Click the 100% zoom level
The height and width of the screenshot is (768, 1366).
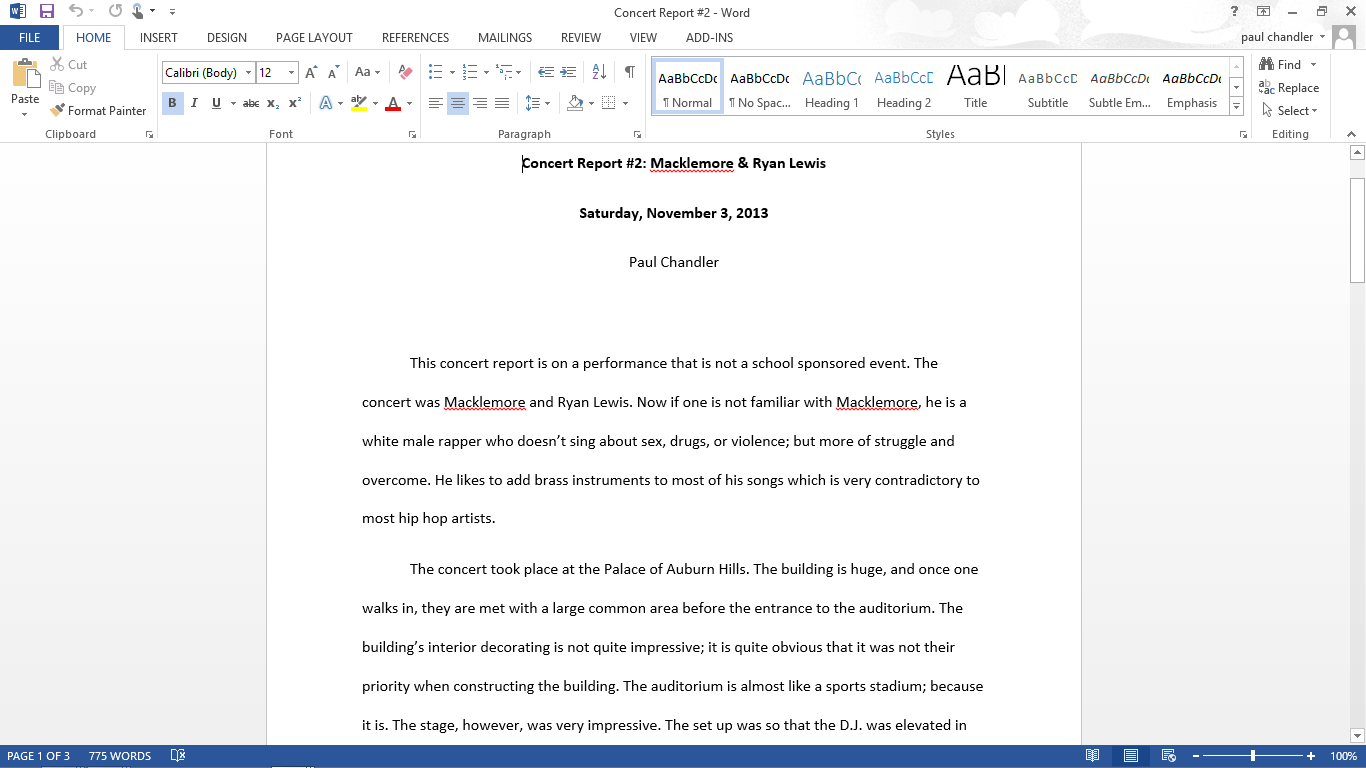pos(1343,756)
